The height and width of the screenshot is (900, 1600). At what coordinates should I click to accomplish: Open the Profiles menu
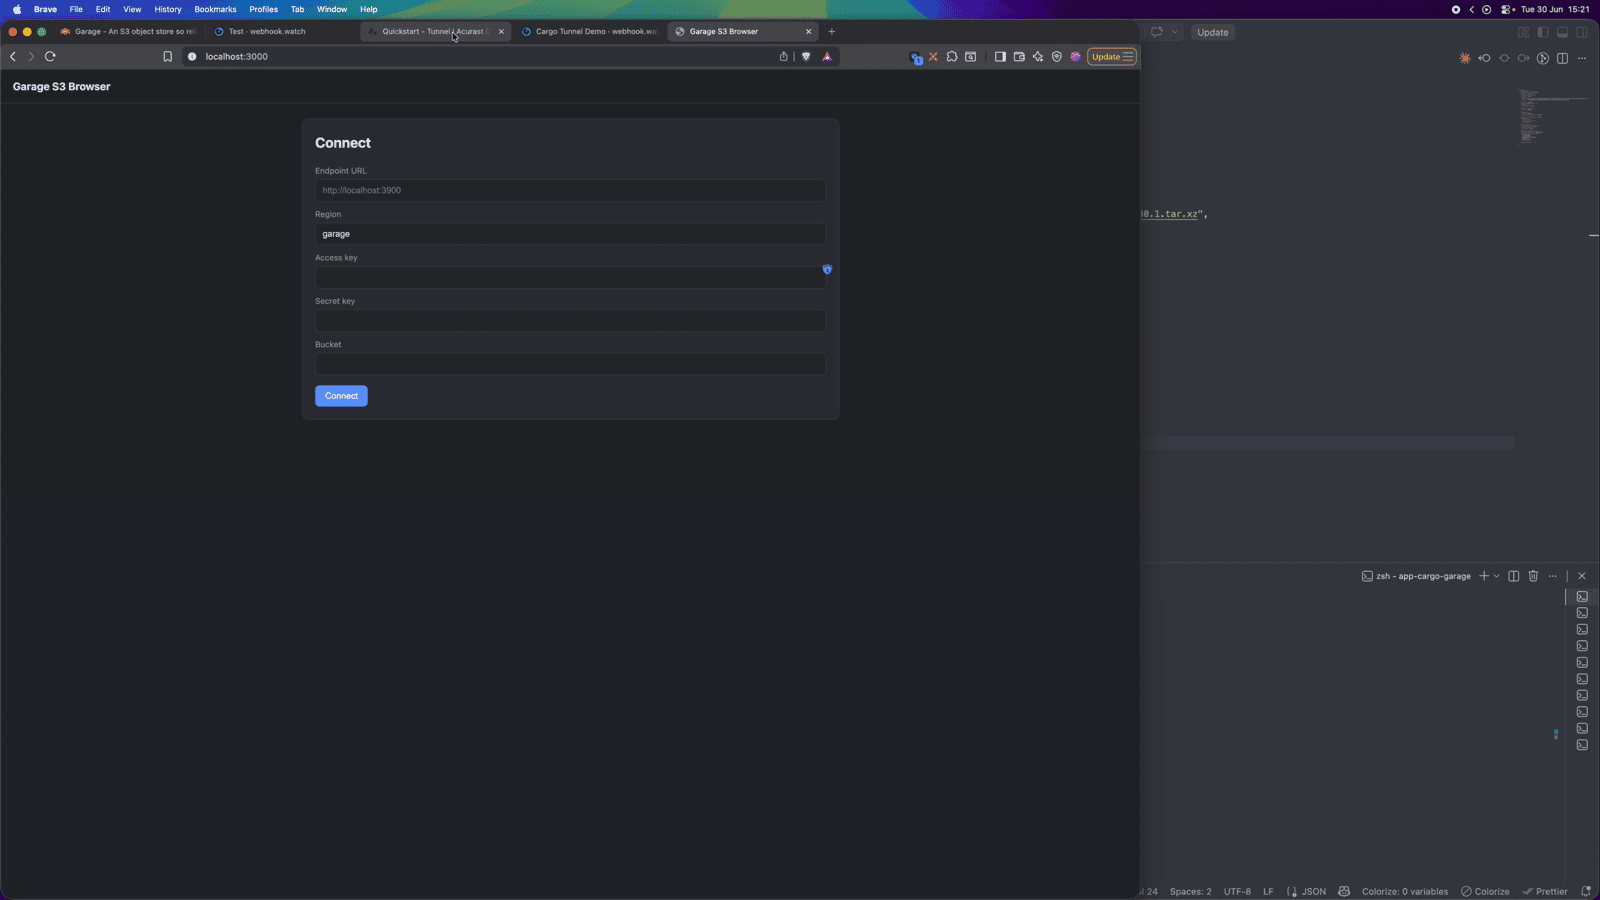tap(263, 9)
